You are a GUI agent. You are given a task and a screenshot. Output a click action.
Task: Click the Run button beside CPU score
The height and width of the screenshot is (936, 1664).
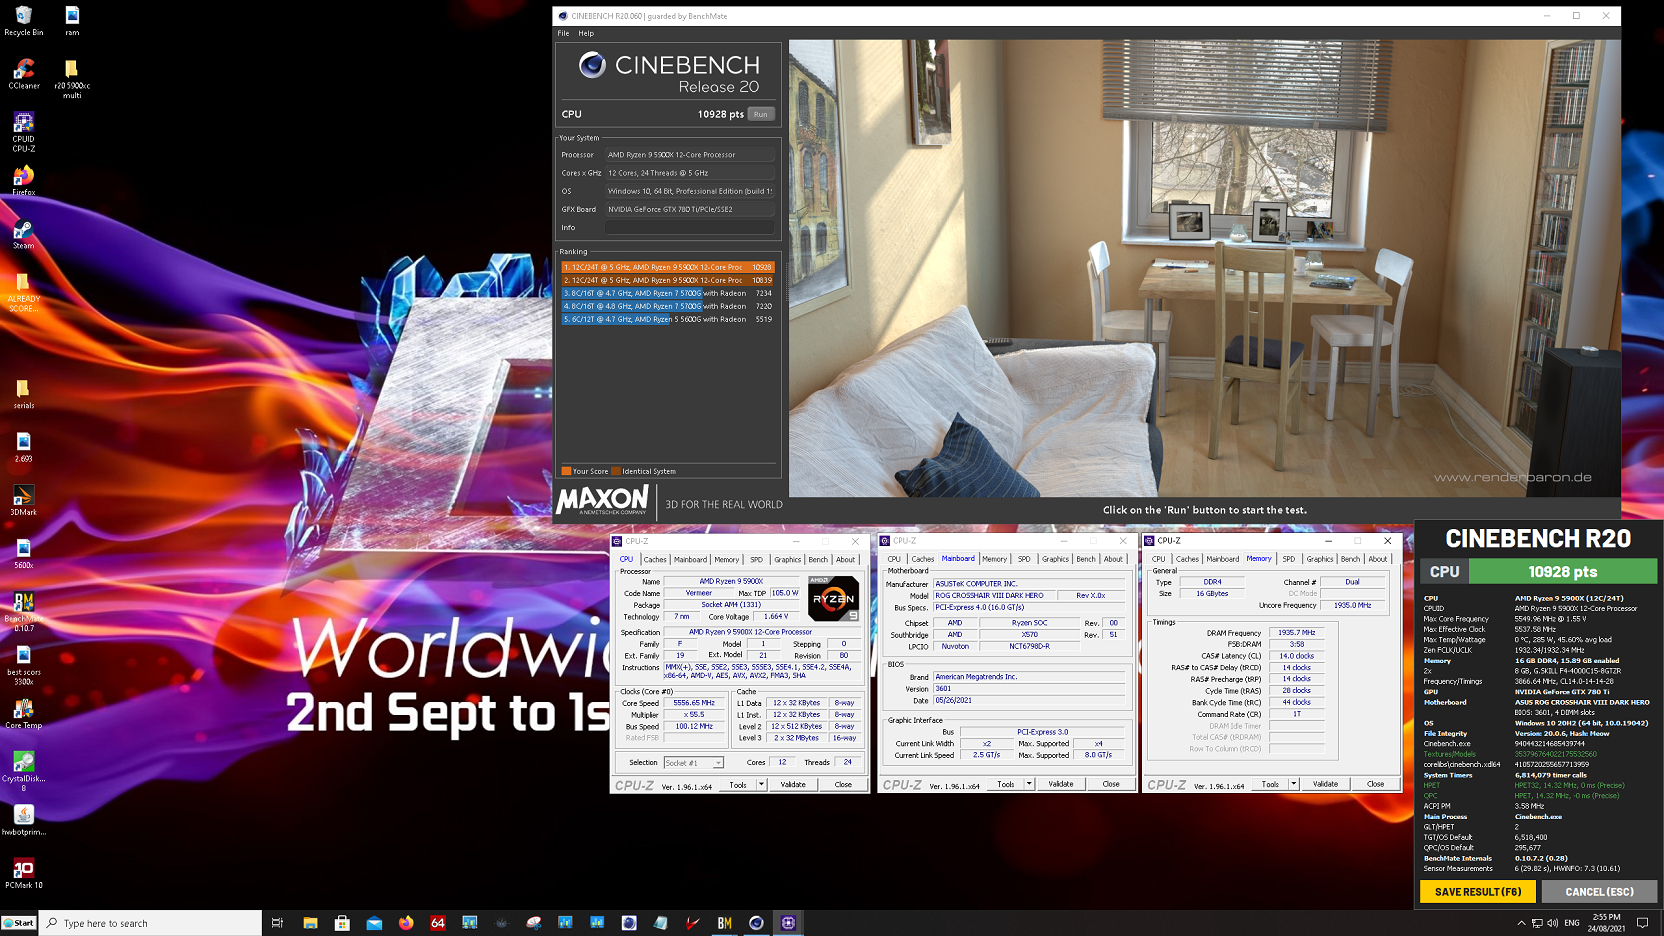click(761, 114)
